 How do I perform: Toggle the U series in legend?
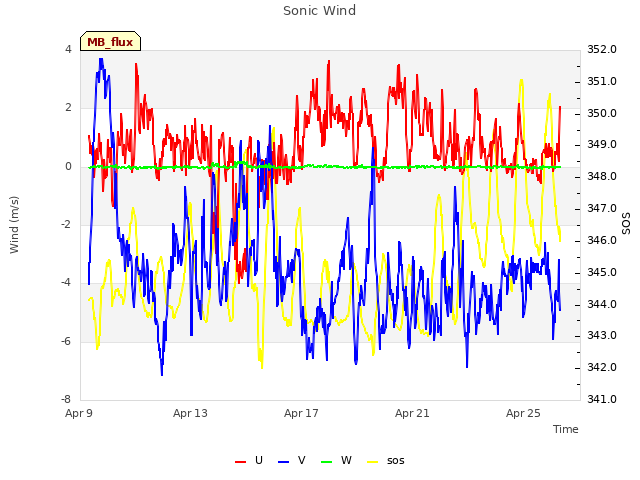click(249, 460)
